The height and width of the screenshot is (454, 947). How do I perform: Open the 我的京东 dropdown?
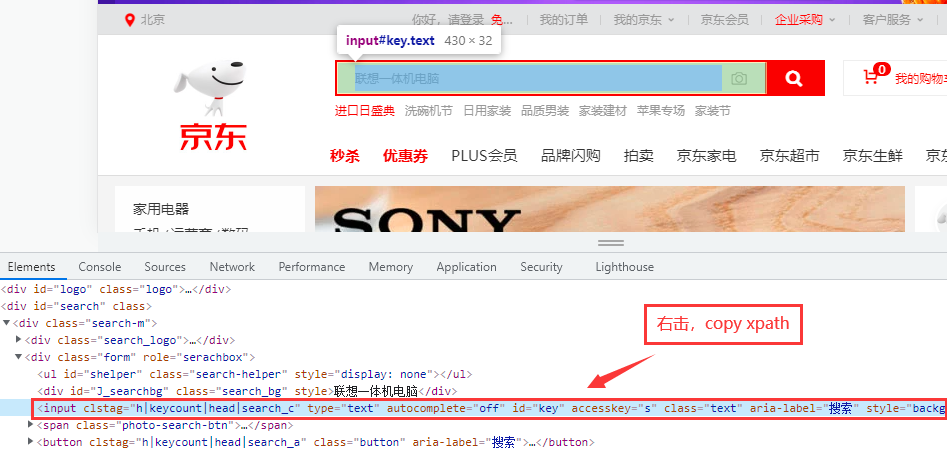644,20
